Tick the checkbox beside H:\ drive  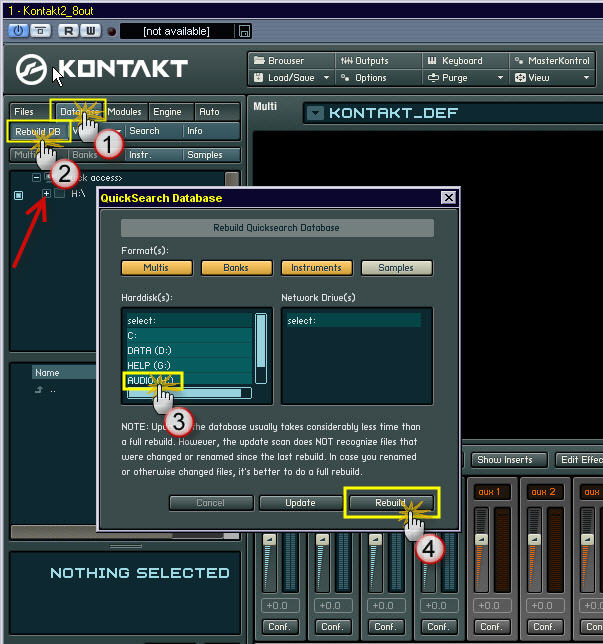point(60,193)
